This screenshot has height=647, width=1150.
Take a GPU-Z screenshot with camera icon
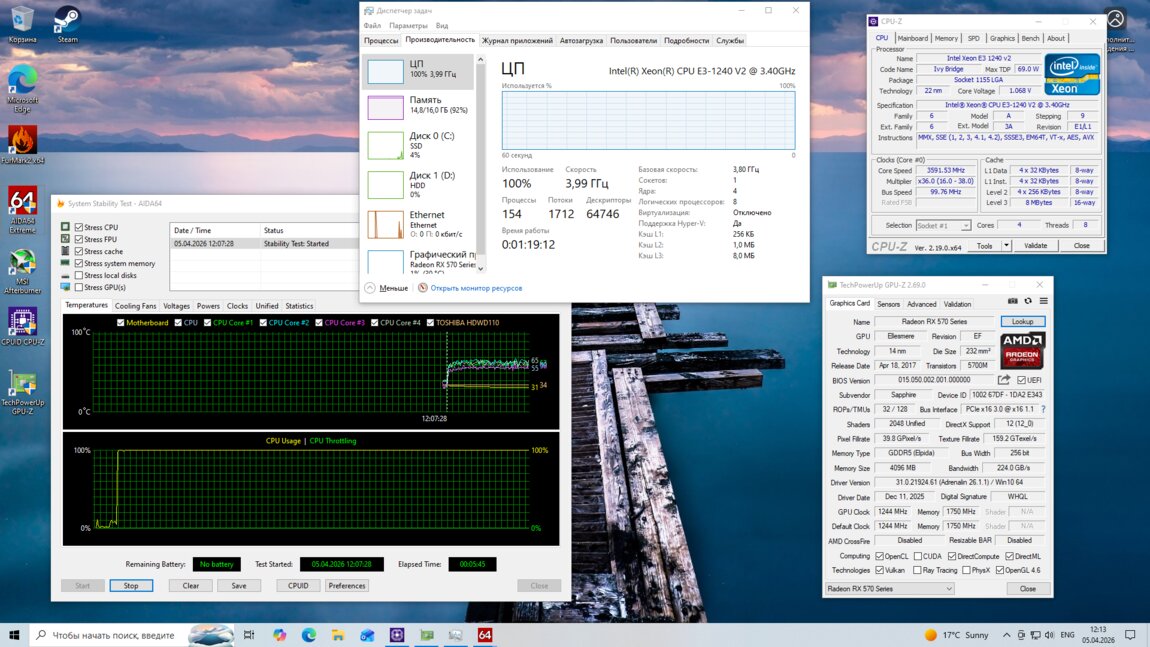coord(1012,301)
